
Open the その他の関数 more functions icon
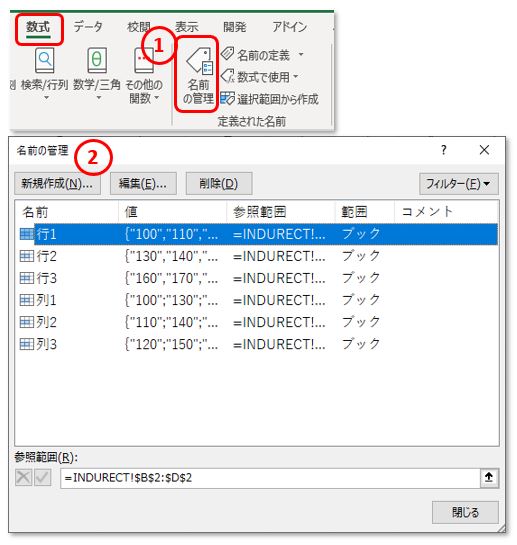(144, 60)
